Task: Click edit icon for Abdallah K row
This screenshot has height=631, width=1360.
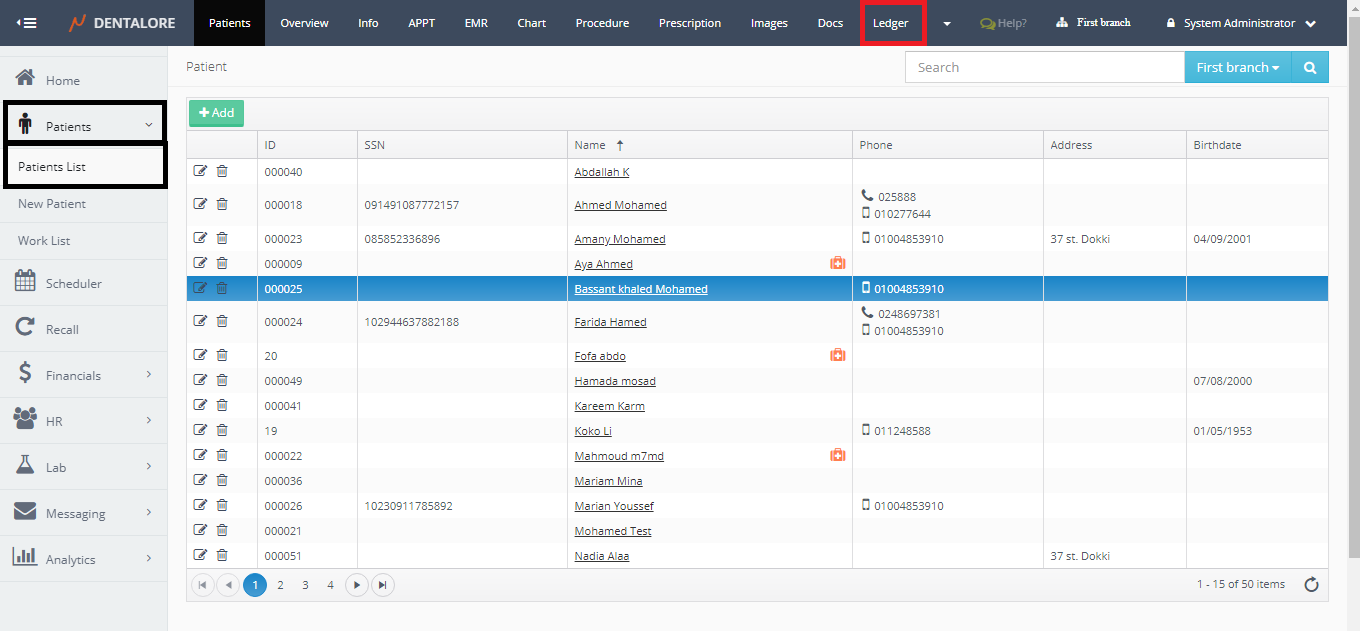Action: point(200,172)
